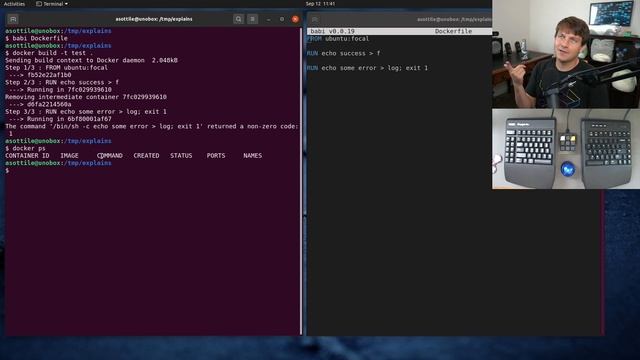Screen dimensions: 640x360
Task: Click the keyboard camera overlay
Action: pyautogui.click(x=566, y=149)
